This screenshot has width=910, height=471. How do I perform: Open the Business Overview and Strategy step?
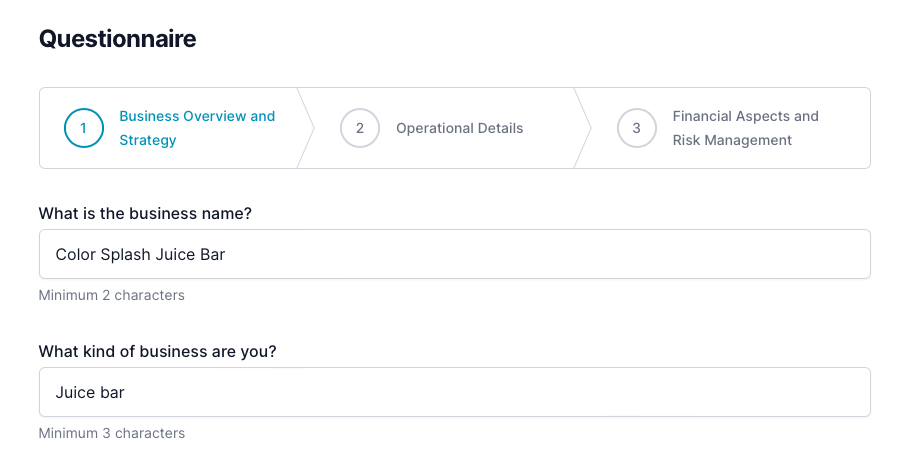click(x=197, y=117)
